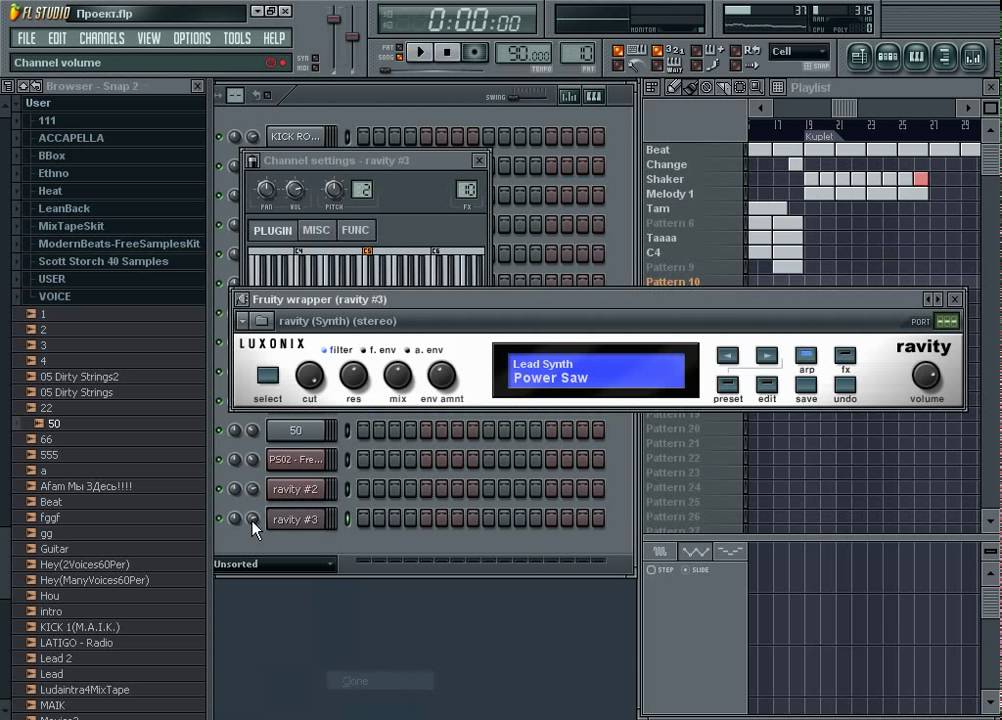
Task: Select the channel button labeled 50
Action: coord(295,431)
